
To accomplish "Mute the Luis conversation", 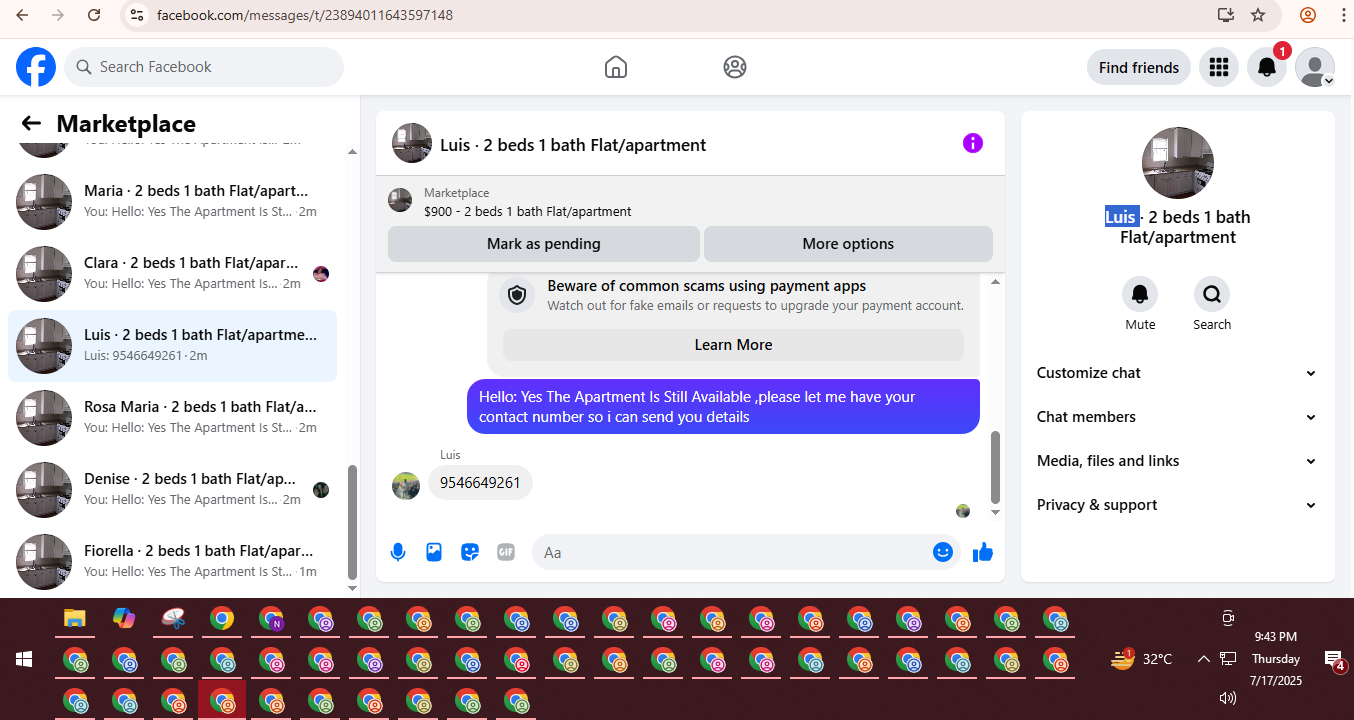I will [x=1140, y=294].
